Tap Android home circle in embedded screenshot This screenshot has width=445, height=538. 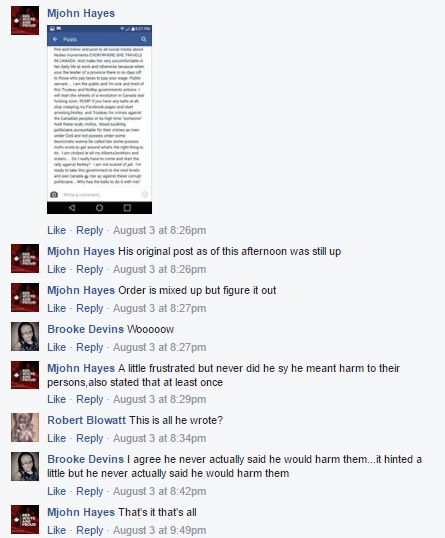(x=99, y=208)
